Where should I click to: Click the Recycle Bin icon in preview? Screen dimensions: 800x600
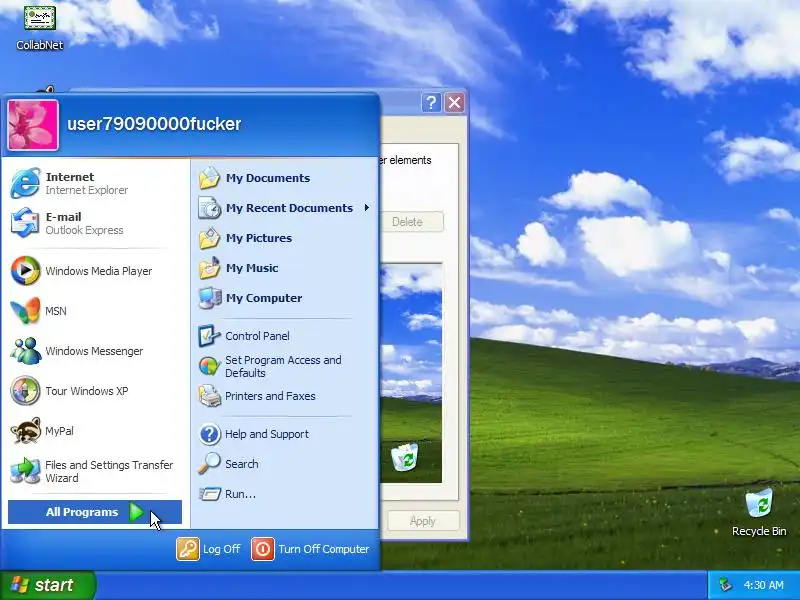(x=404, y=457)
